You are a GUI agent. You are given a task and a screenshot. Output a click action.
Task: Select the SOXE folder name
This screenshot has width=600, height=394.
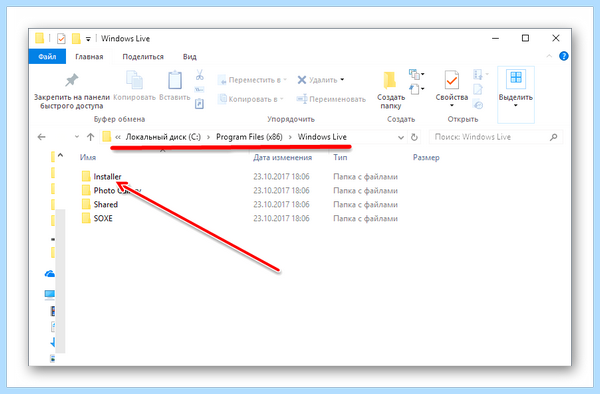pyautogui.click(x=103, y=218)
